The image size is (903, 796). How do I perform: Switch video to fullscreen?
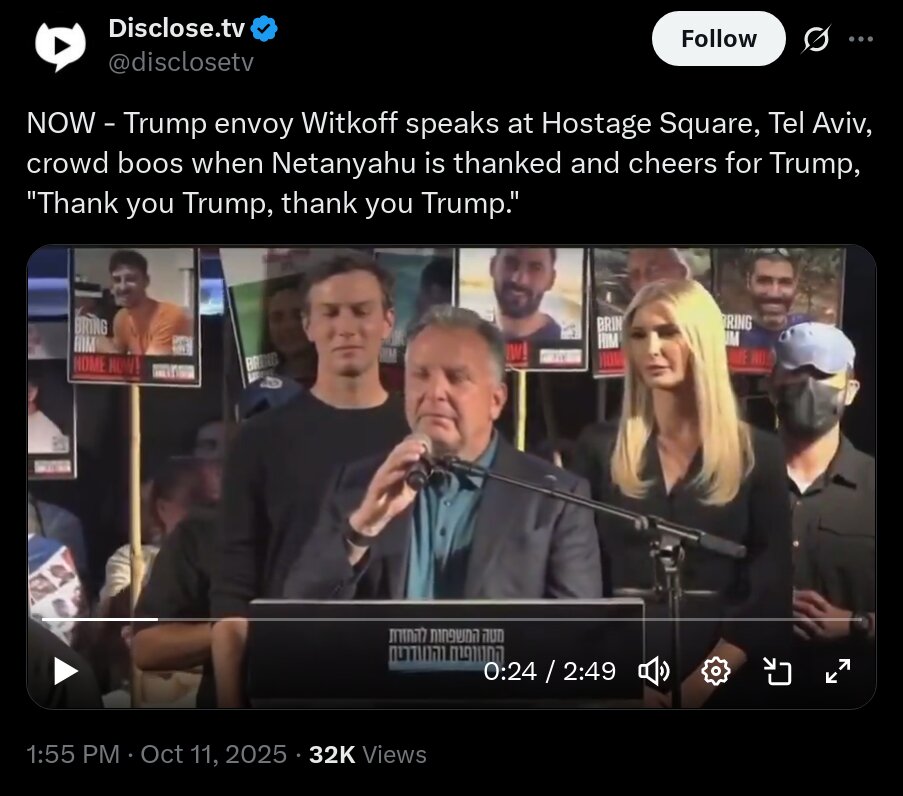(x=838, y=672)
